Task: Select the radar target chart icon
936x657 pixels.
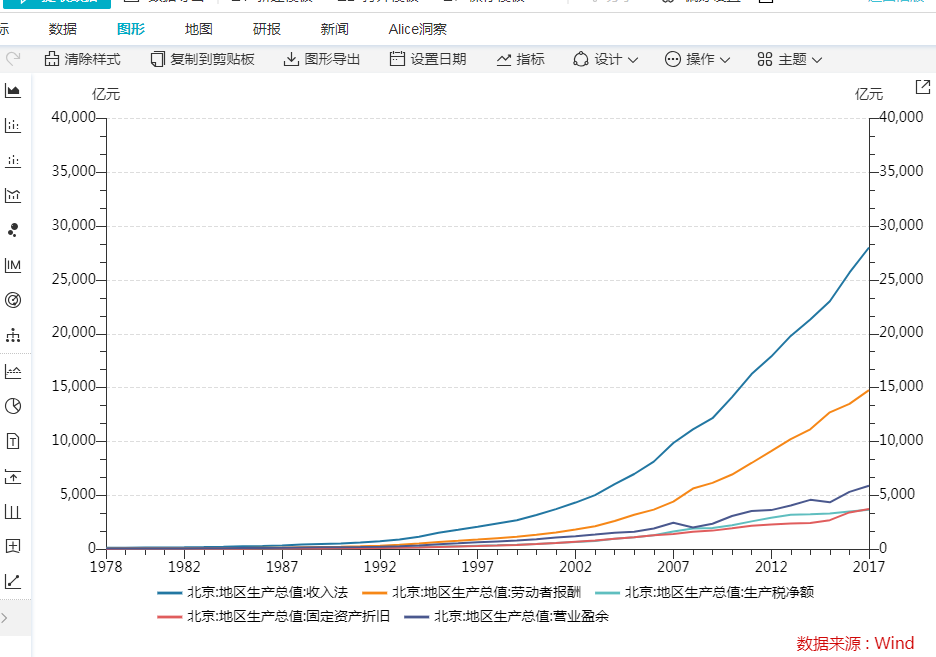Action: 13,300
